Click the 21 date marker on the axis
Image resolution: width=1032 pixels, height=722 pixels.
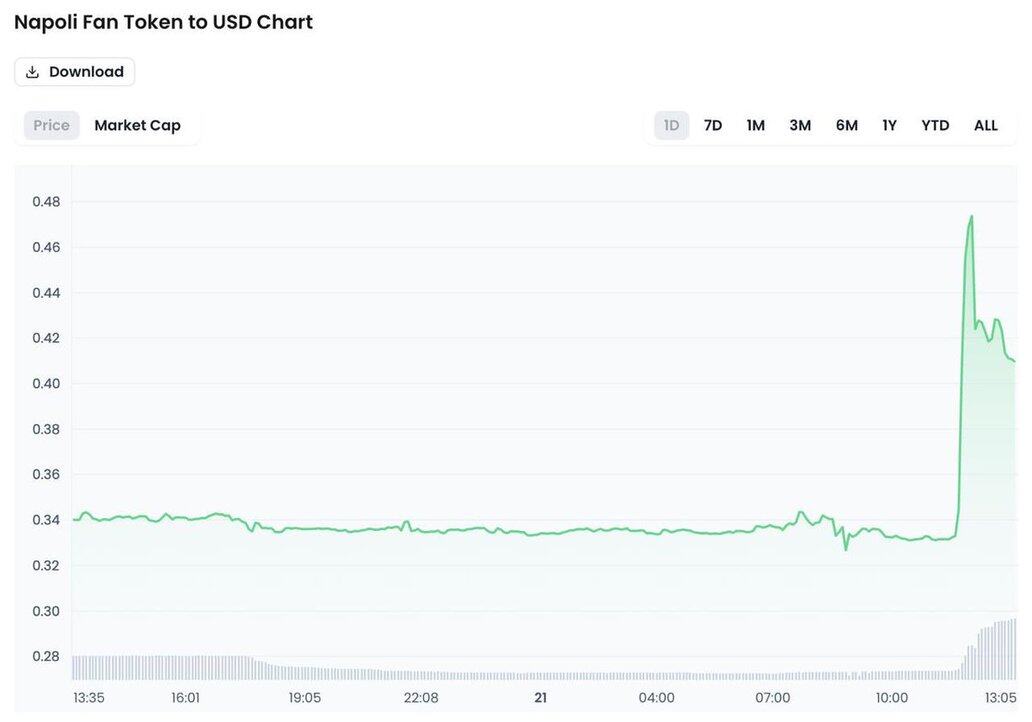[540, 698]
